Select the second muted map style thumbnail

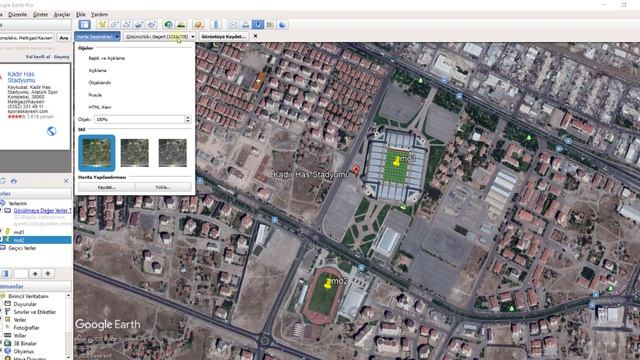135,153
